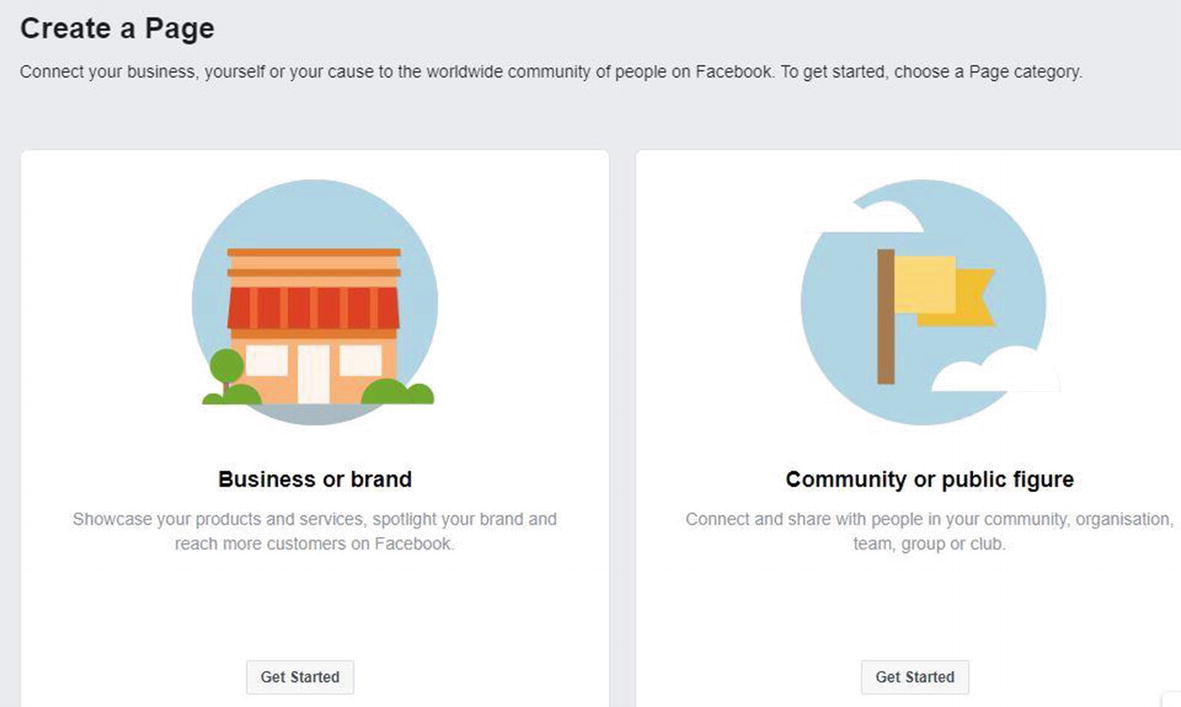Click the Community or public figure description text
This screenshot has width=1181, height=707.
click(x=929, y=531)
